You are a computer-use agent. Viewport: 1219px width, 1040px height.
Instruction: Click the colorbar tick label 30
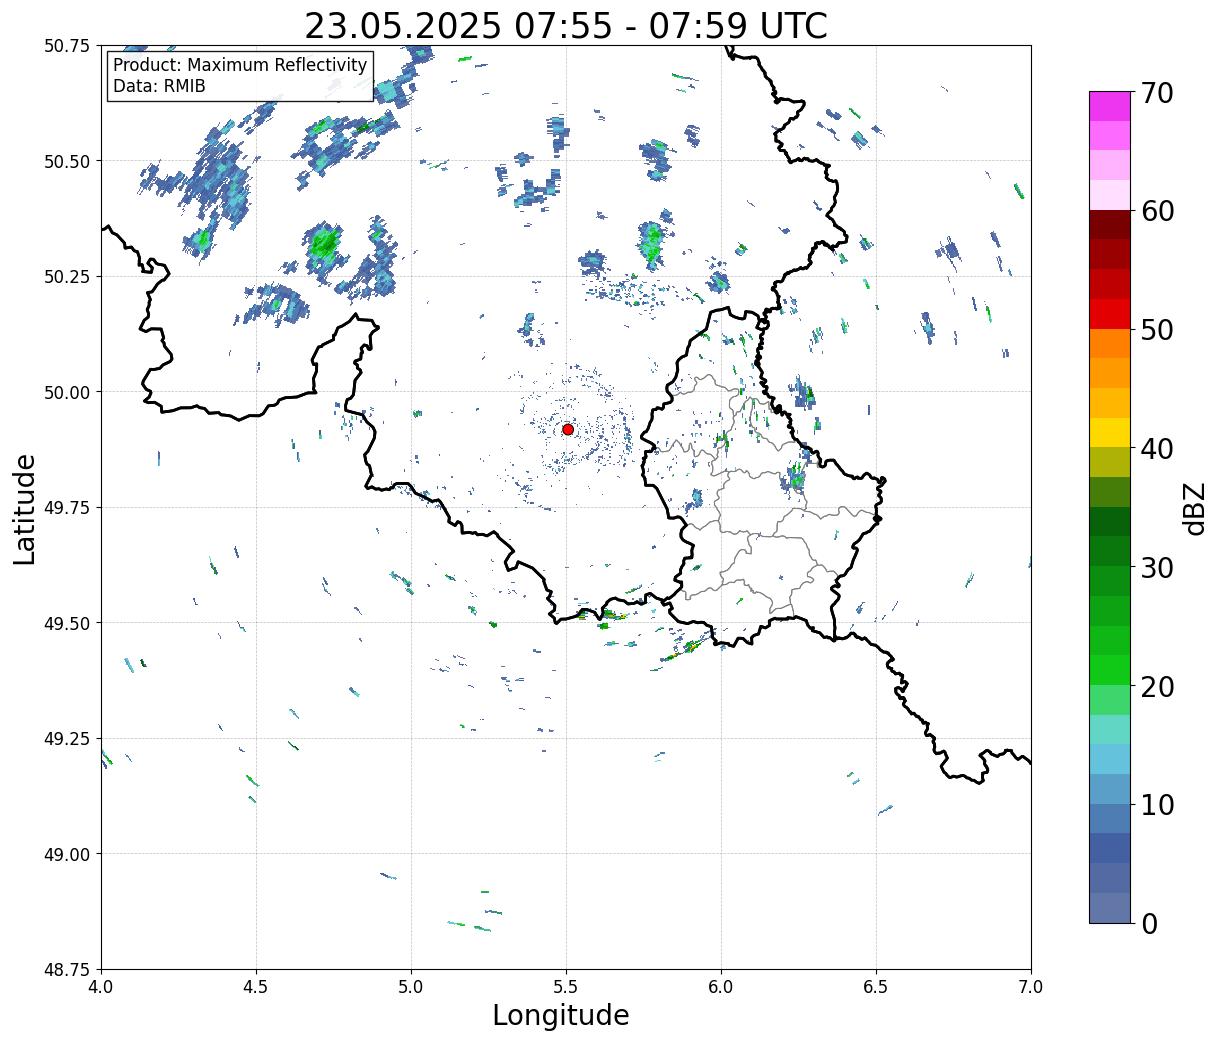coord(1156,567)
